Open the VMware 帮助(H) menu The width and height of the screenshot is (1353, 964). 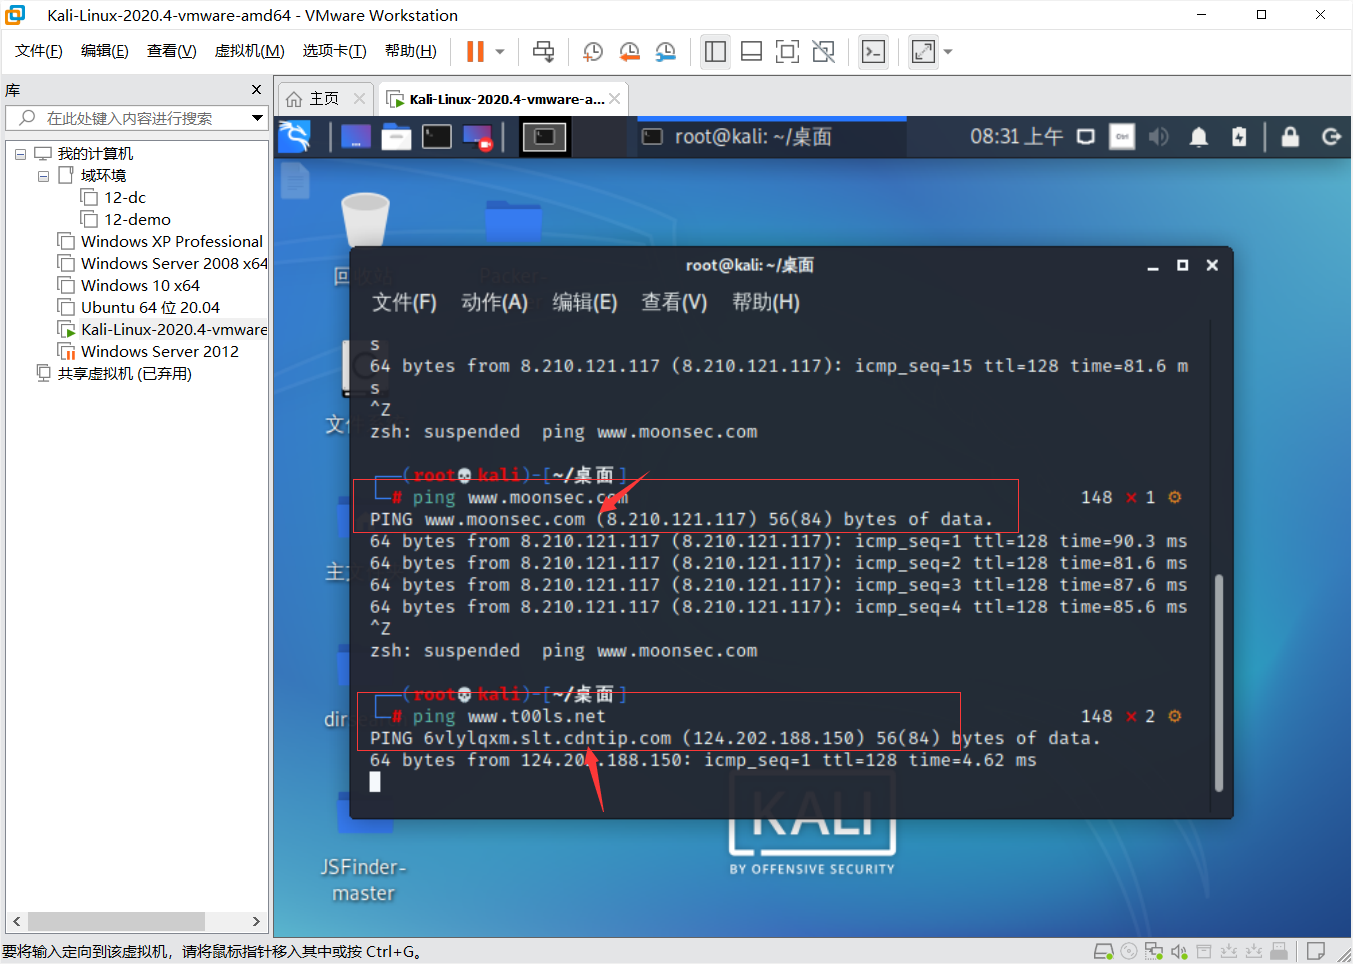(411, 51)
